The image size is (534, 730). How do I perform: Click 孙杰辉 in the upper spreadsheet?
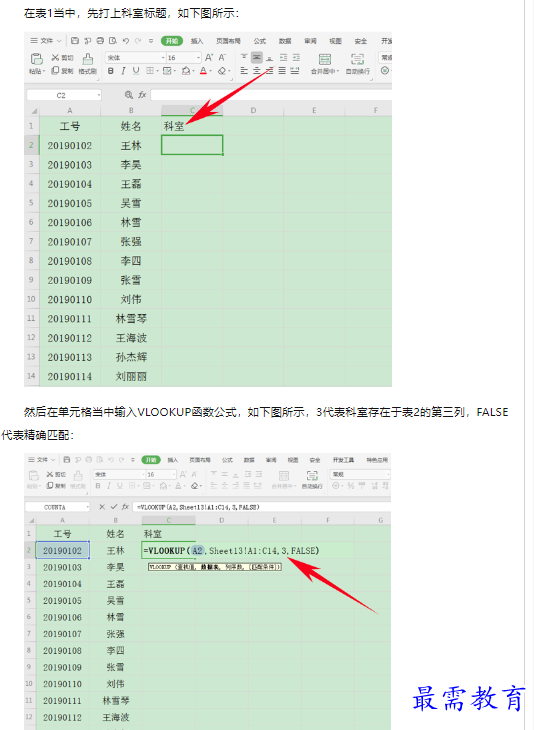click(131, 357)
